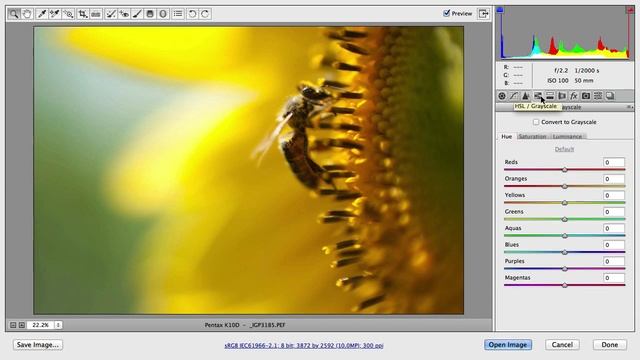Select the White Balance eyedropper tool
The image size is (640, 360).
(41, 14)
